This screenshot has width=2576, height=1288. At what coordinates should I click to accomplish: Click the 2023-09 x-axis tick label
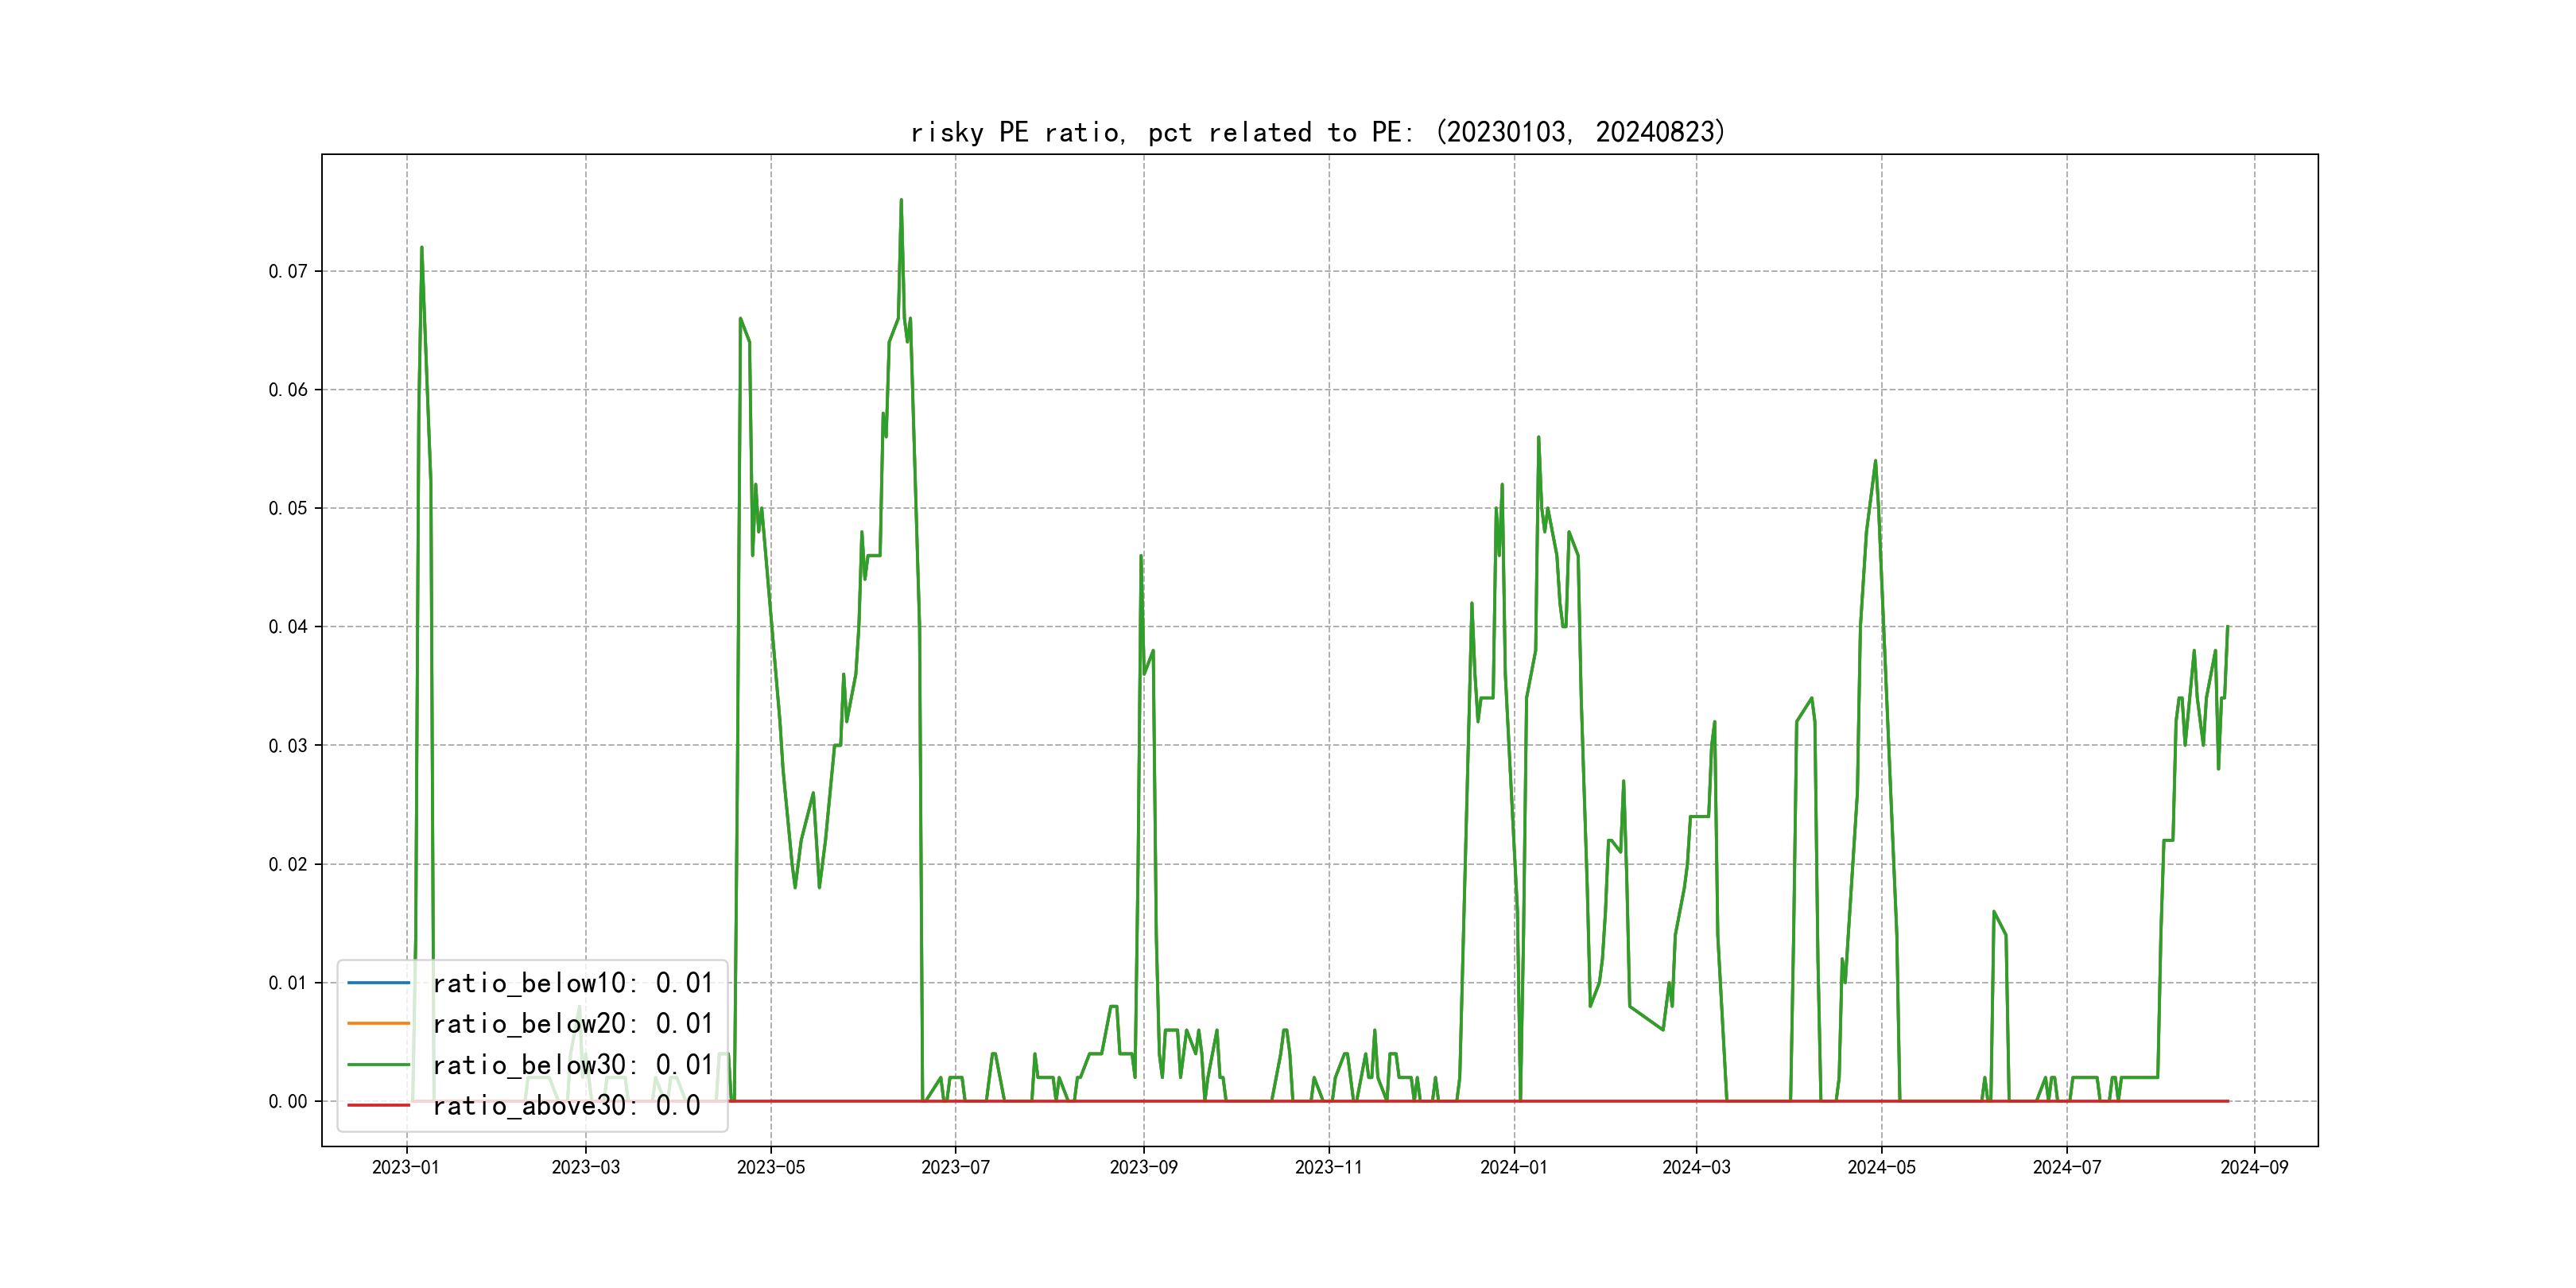(1144, 1167)
